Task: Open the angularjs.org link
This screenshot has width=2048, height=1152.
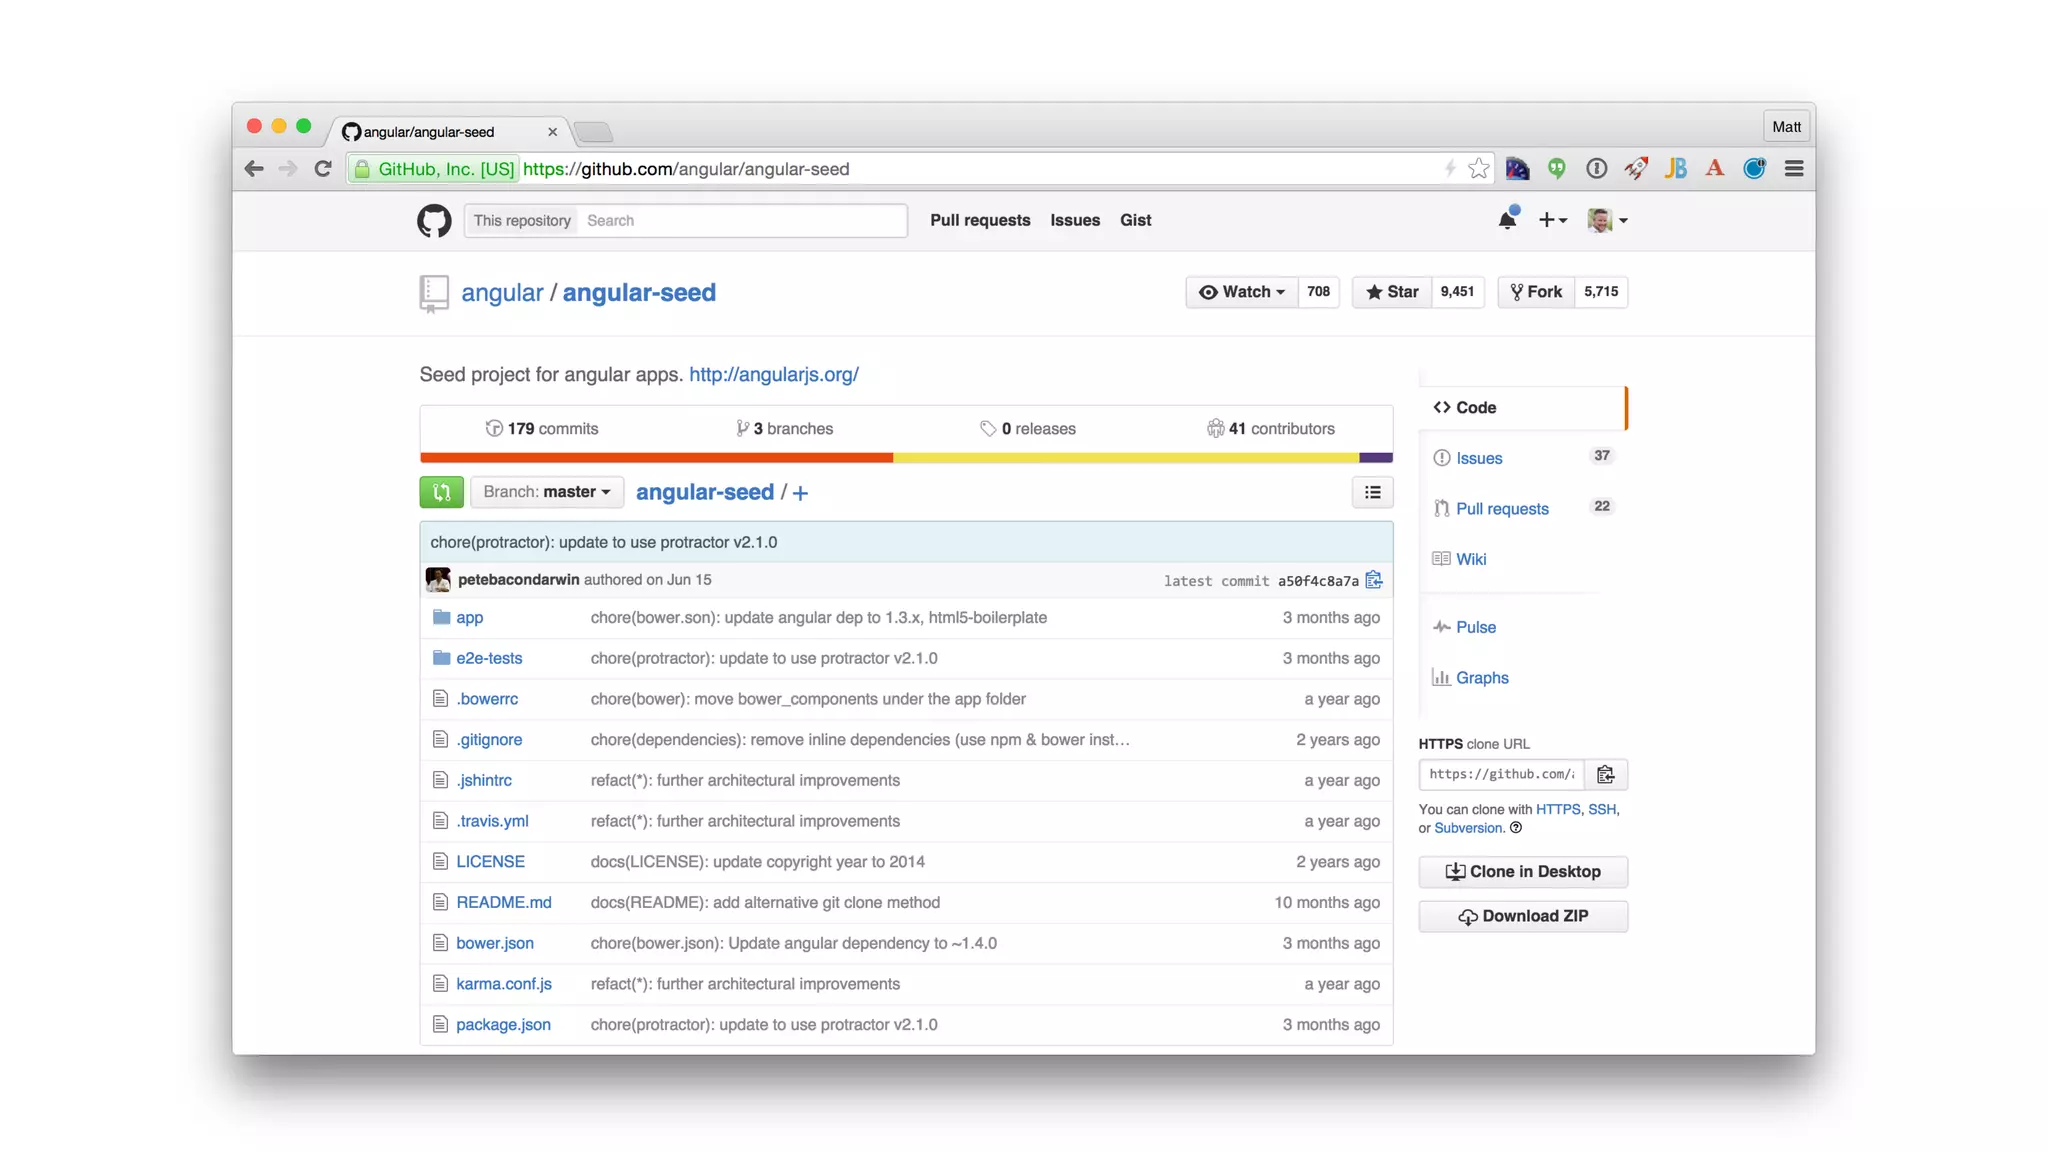Action: [x=773, y=374]
